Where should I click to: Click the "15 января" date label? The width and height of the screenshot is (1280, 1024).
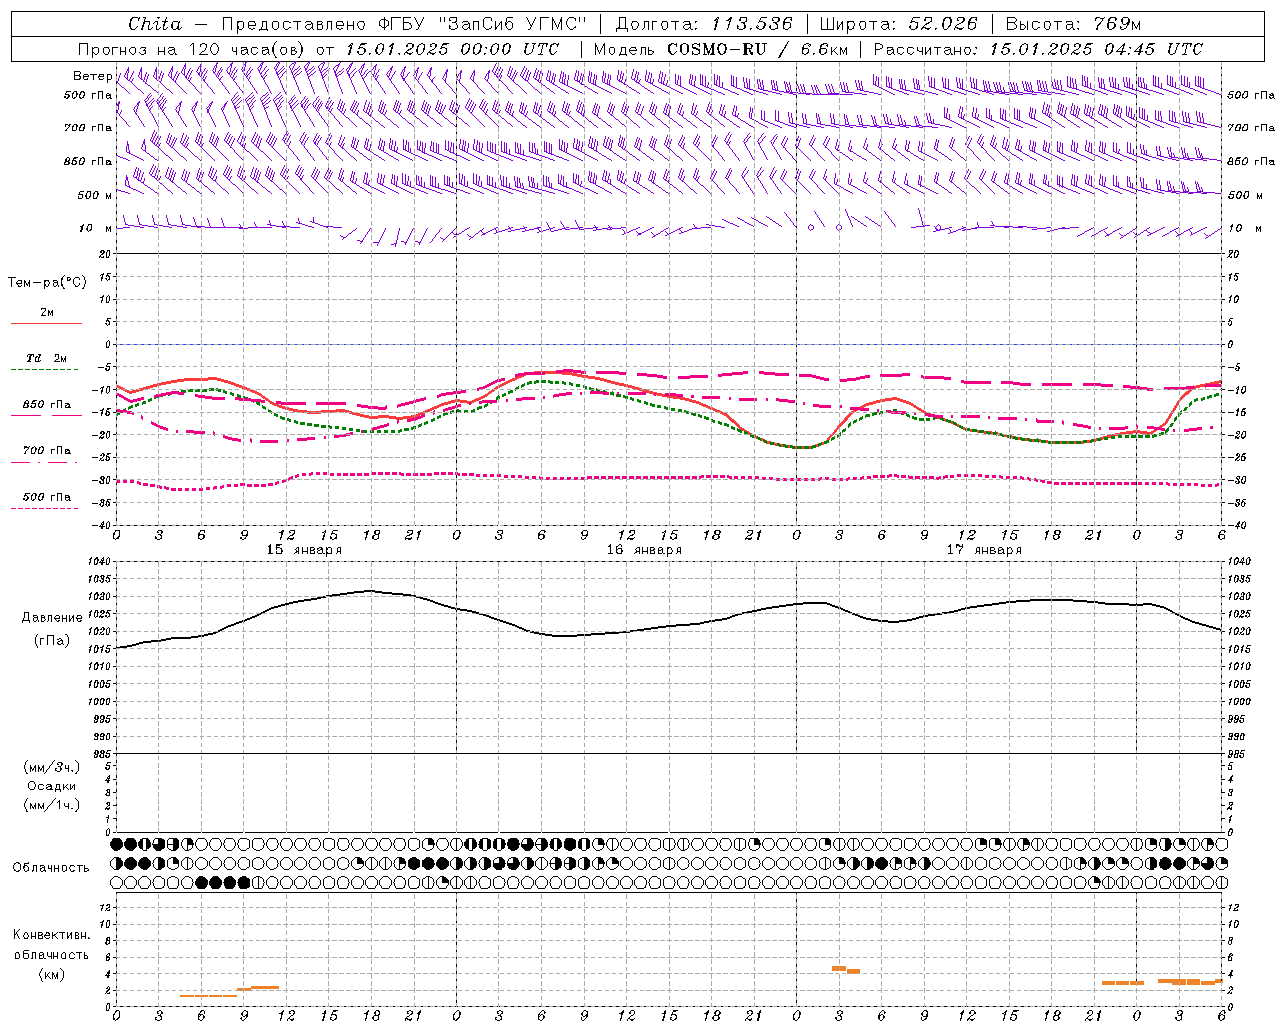click(304, 550)
